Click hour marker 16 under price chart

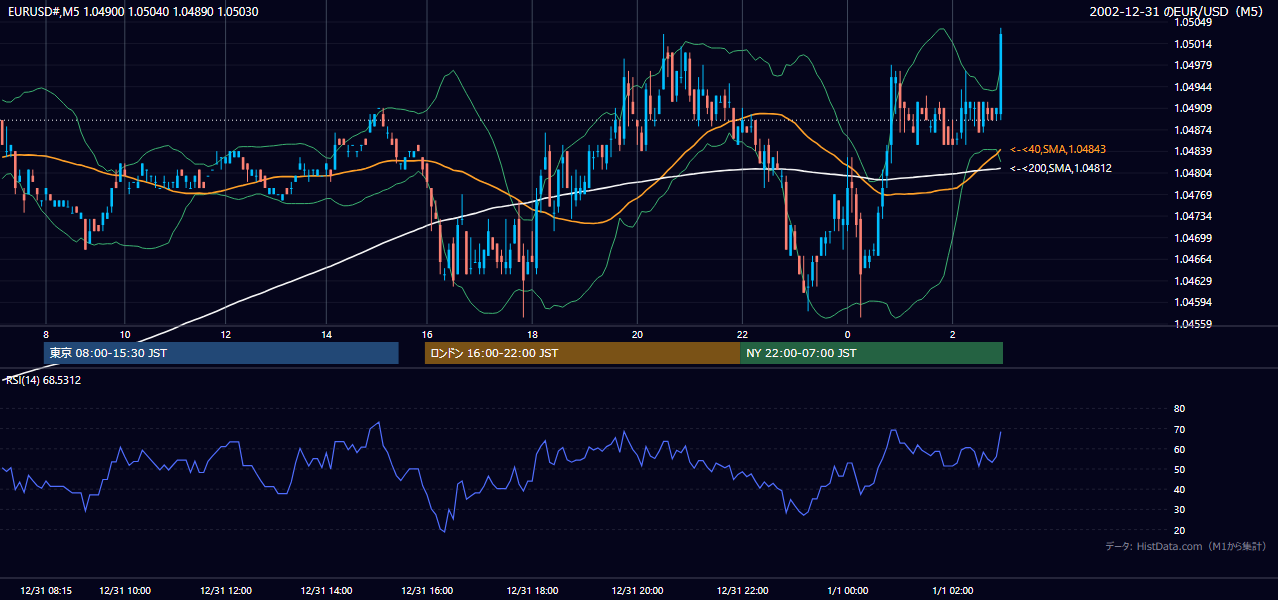(x=427, y=334)
